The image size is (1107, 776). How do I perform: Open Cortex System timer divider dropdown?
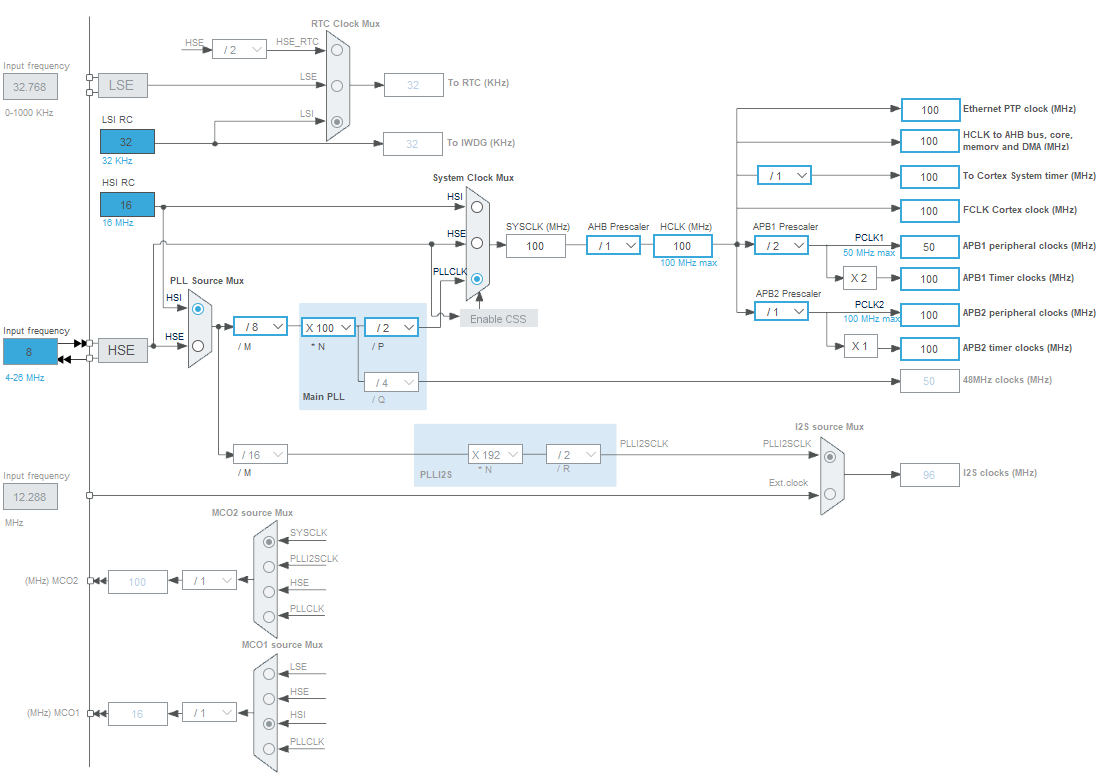point(784,176)
